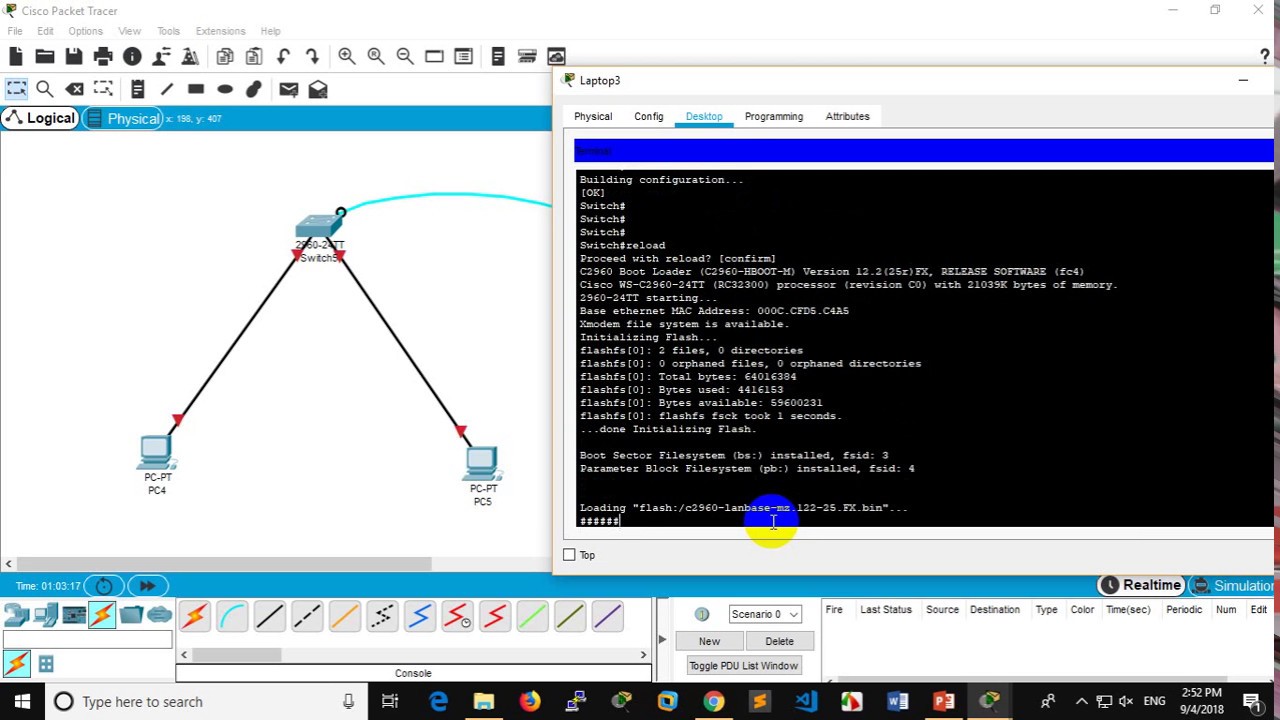This screenshot has width=1280, height=720.
Task: Open the Extensions menu
Action: (x=220, y=31)
